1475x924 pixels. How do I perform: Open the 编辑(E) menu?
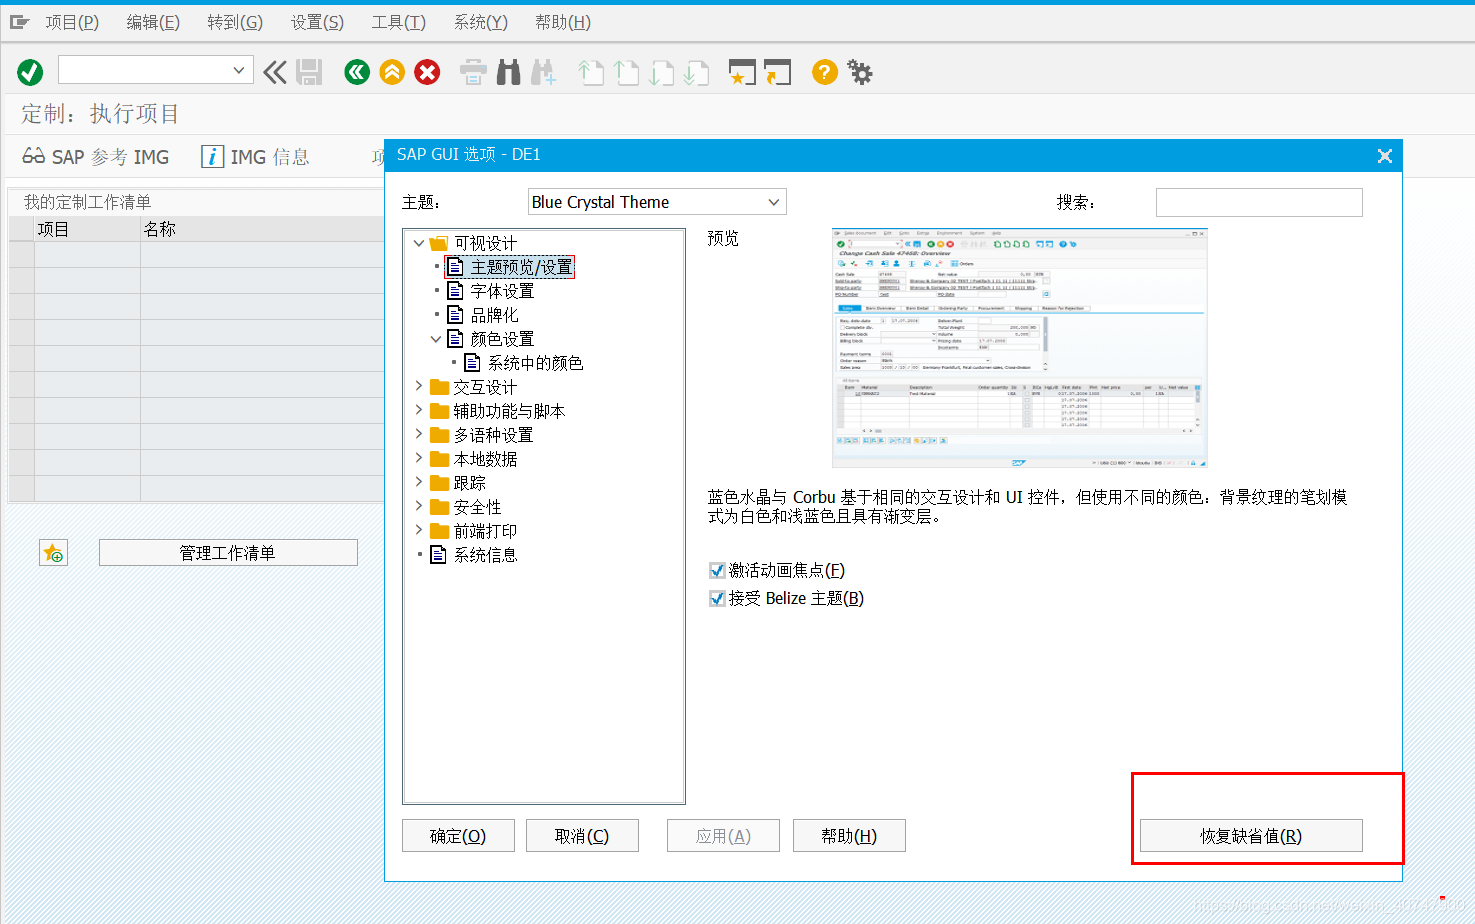coord(153,22)
